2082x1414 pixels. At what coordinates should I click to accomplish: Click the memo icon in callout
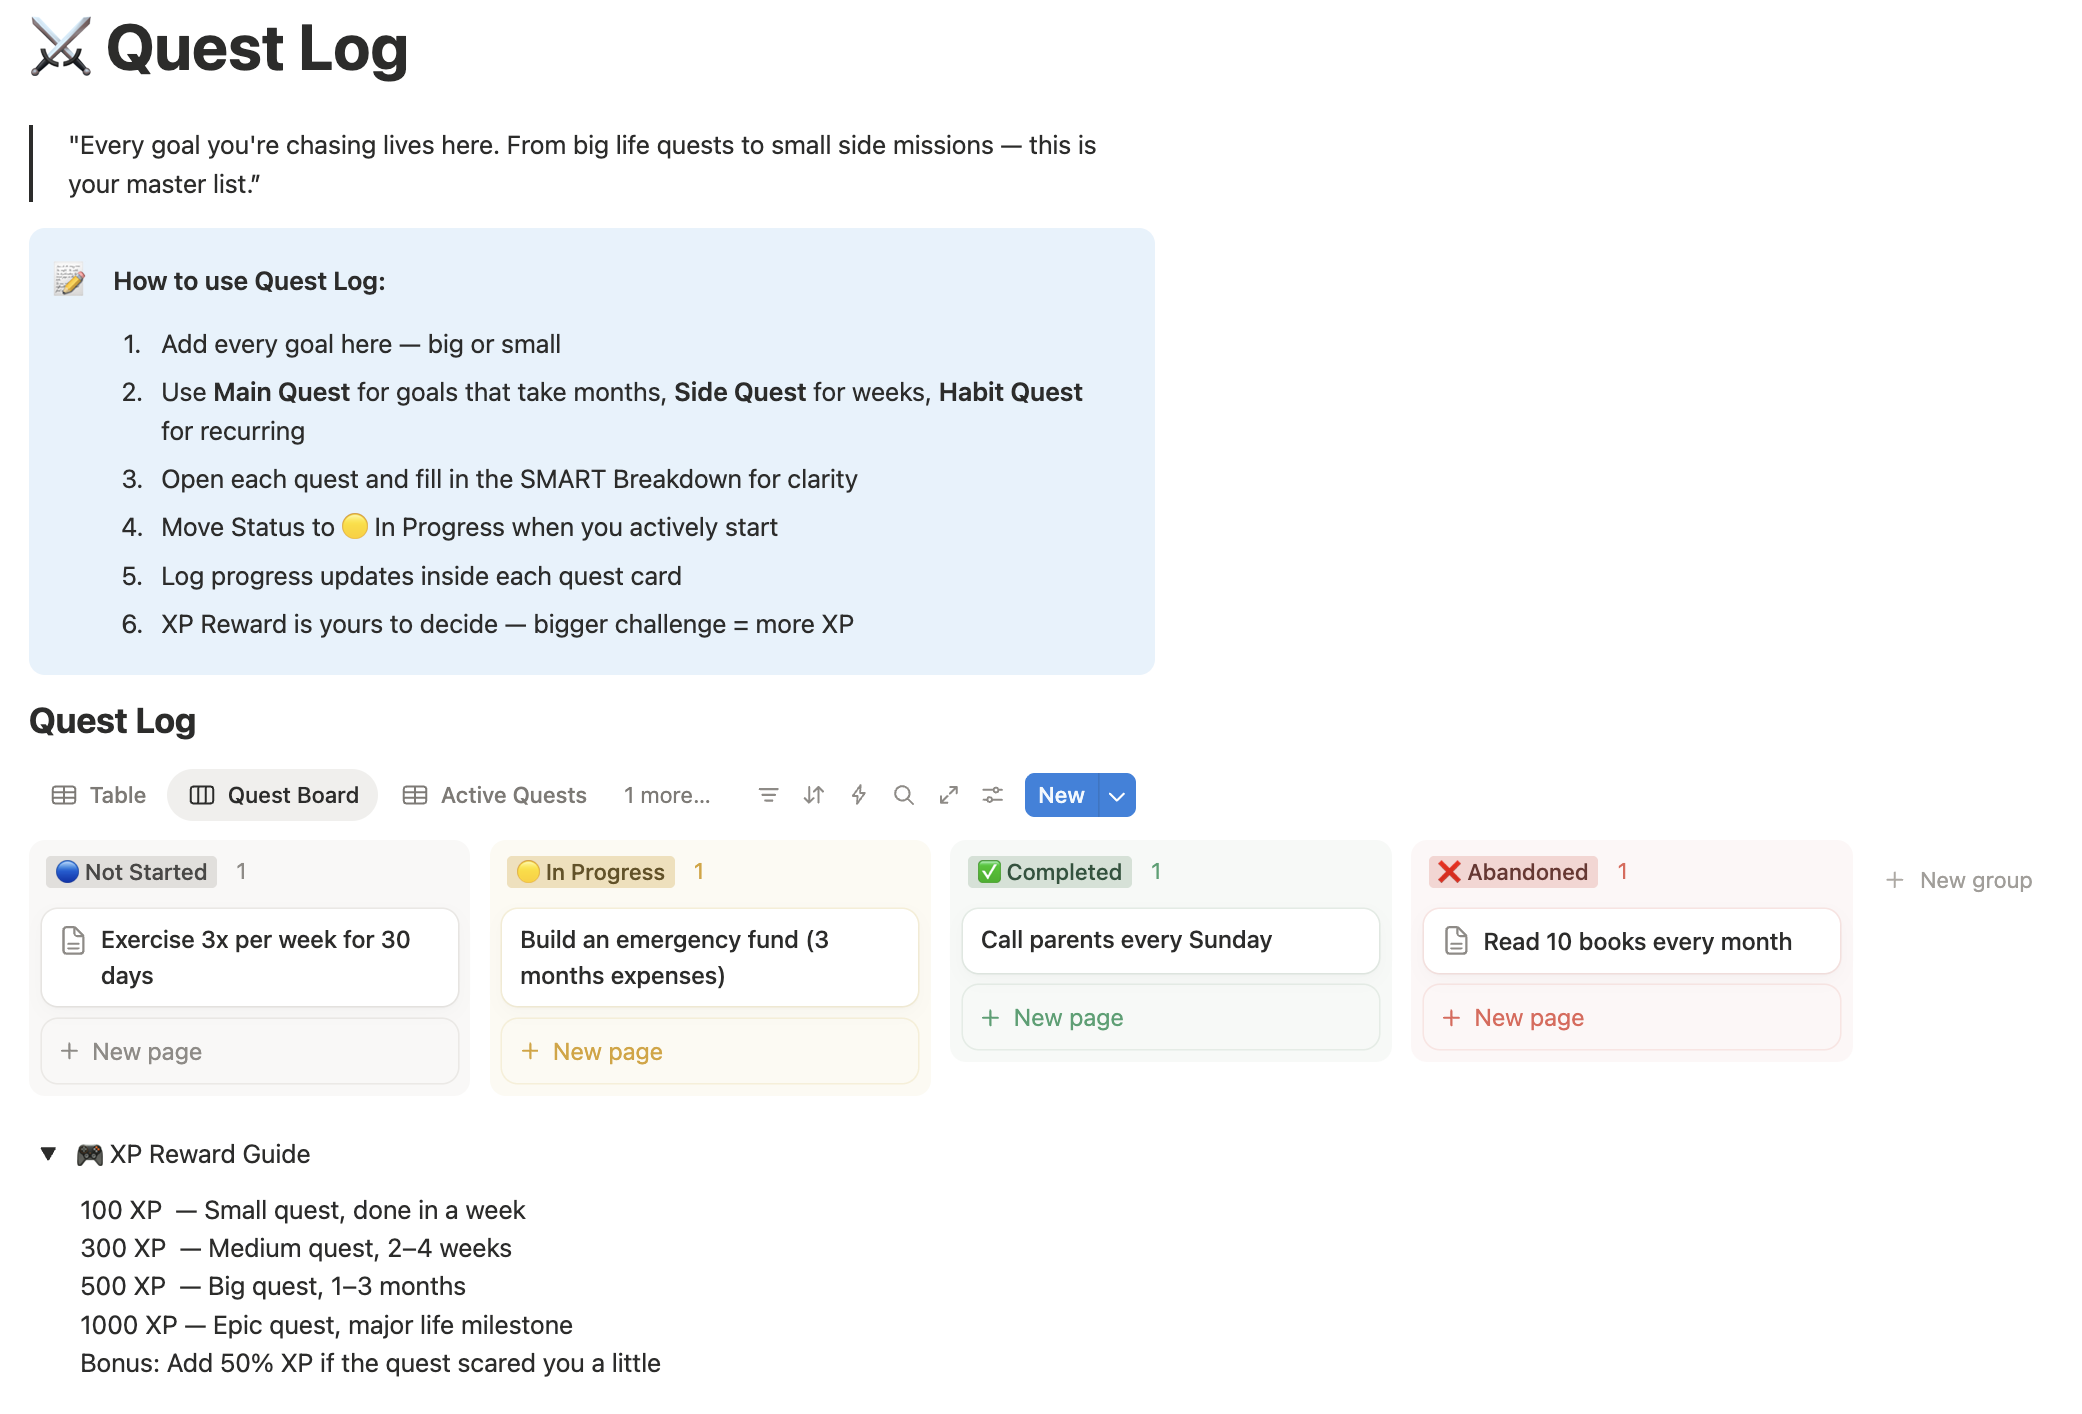pyautogui.click(x=70, y=281)
